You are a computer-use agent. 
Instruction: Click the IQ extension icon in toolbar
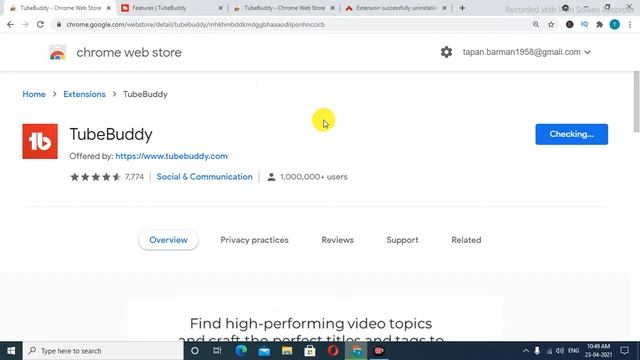coord(584,24)
